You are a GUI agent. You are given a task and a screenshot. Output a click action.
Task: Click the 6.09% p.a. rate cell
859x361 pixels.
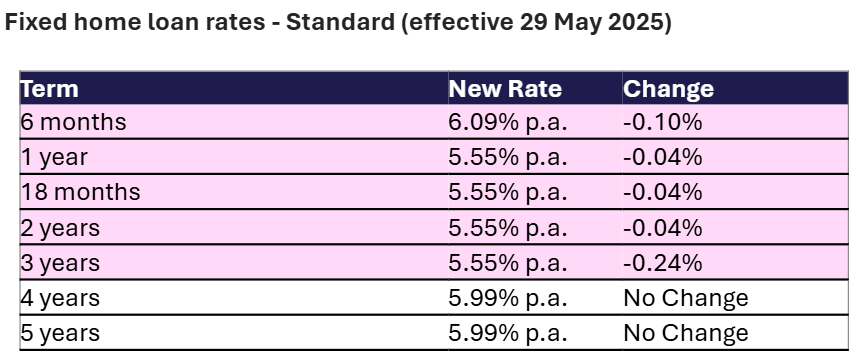(535, 122)
